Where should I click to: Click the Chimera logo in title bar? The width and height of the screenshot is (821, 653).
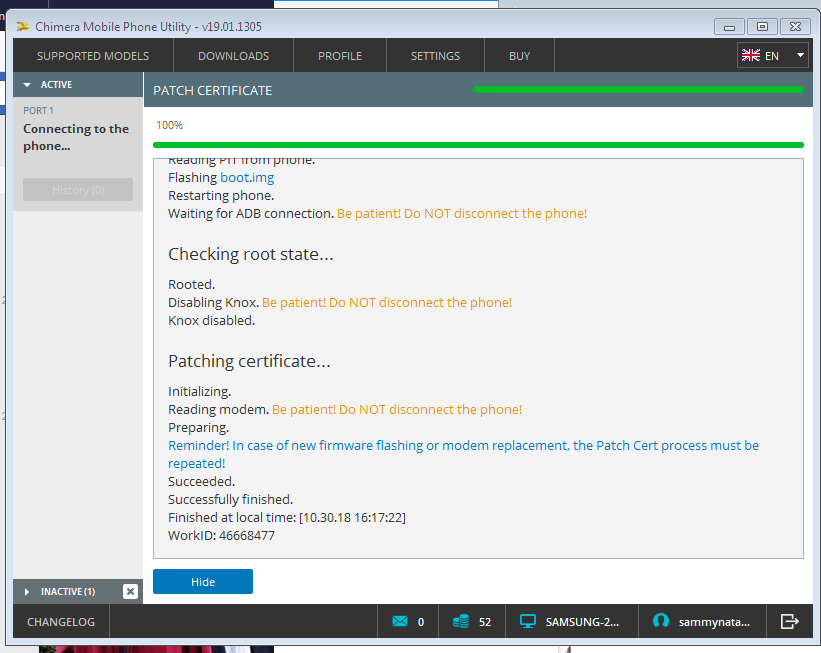click(x=23, y=26)
